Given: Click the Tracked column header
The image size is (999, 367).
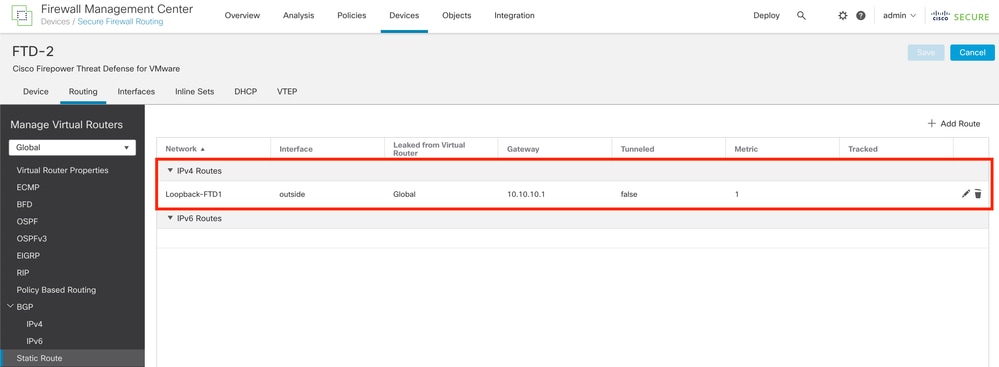Looking at the screenshot, I should [x=863, y=149].
